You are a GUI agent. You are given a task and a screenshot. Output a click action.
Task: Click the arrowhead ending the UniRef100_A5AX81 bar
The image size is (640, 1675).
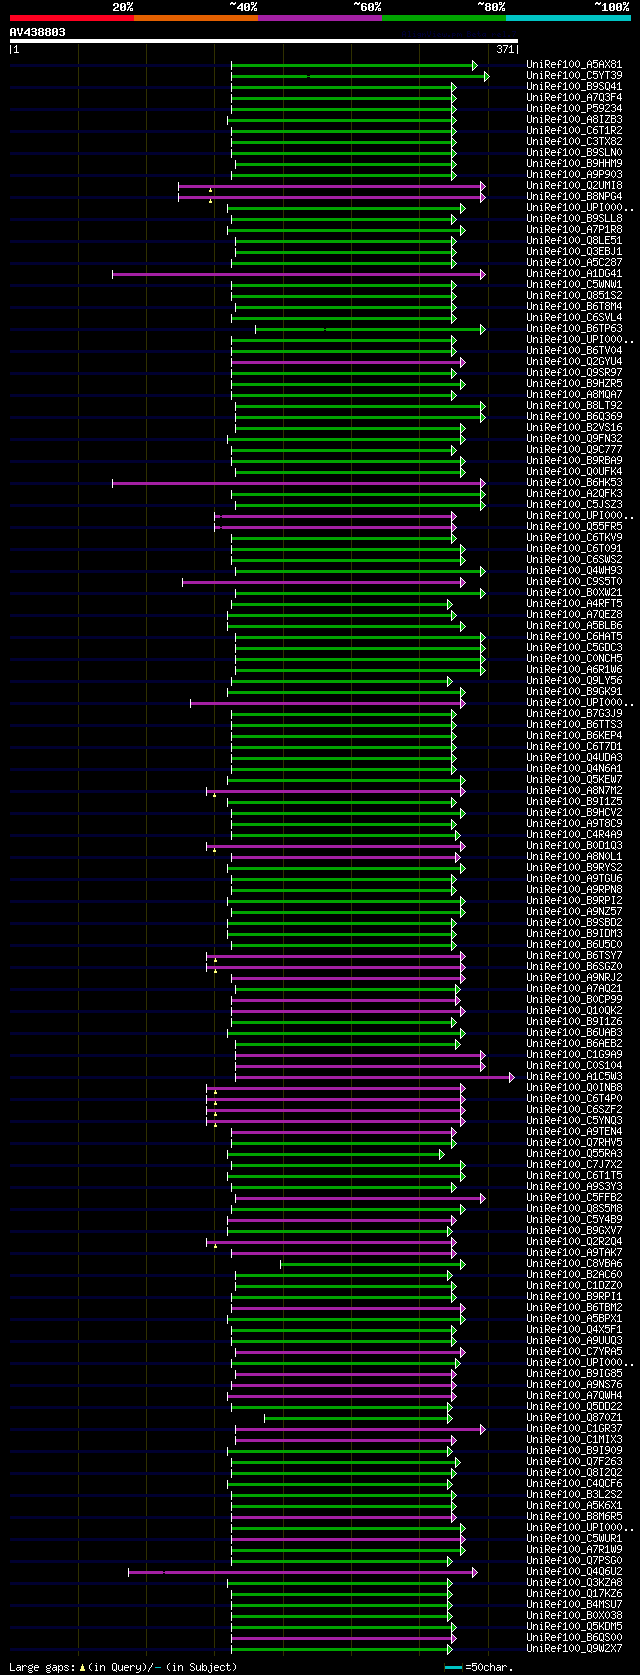475,65
